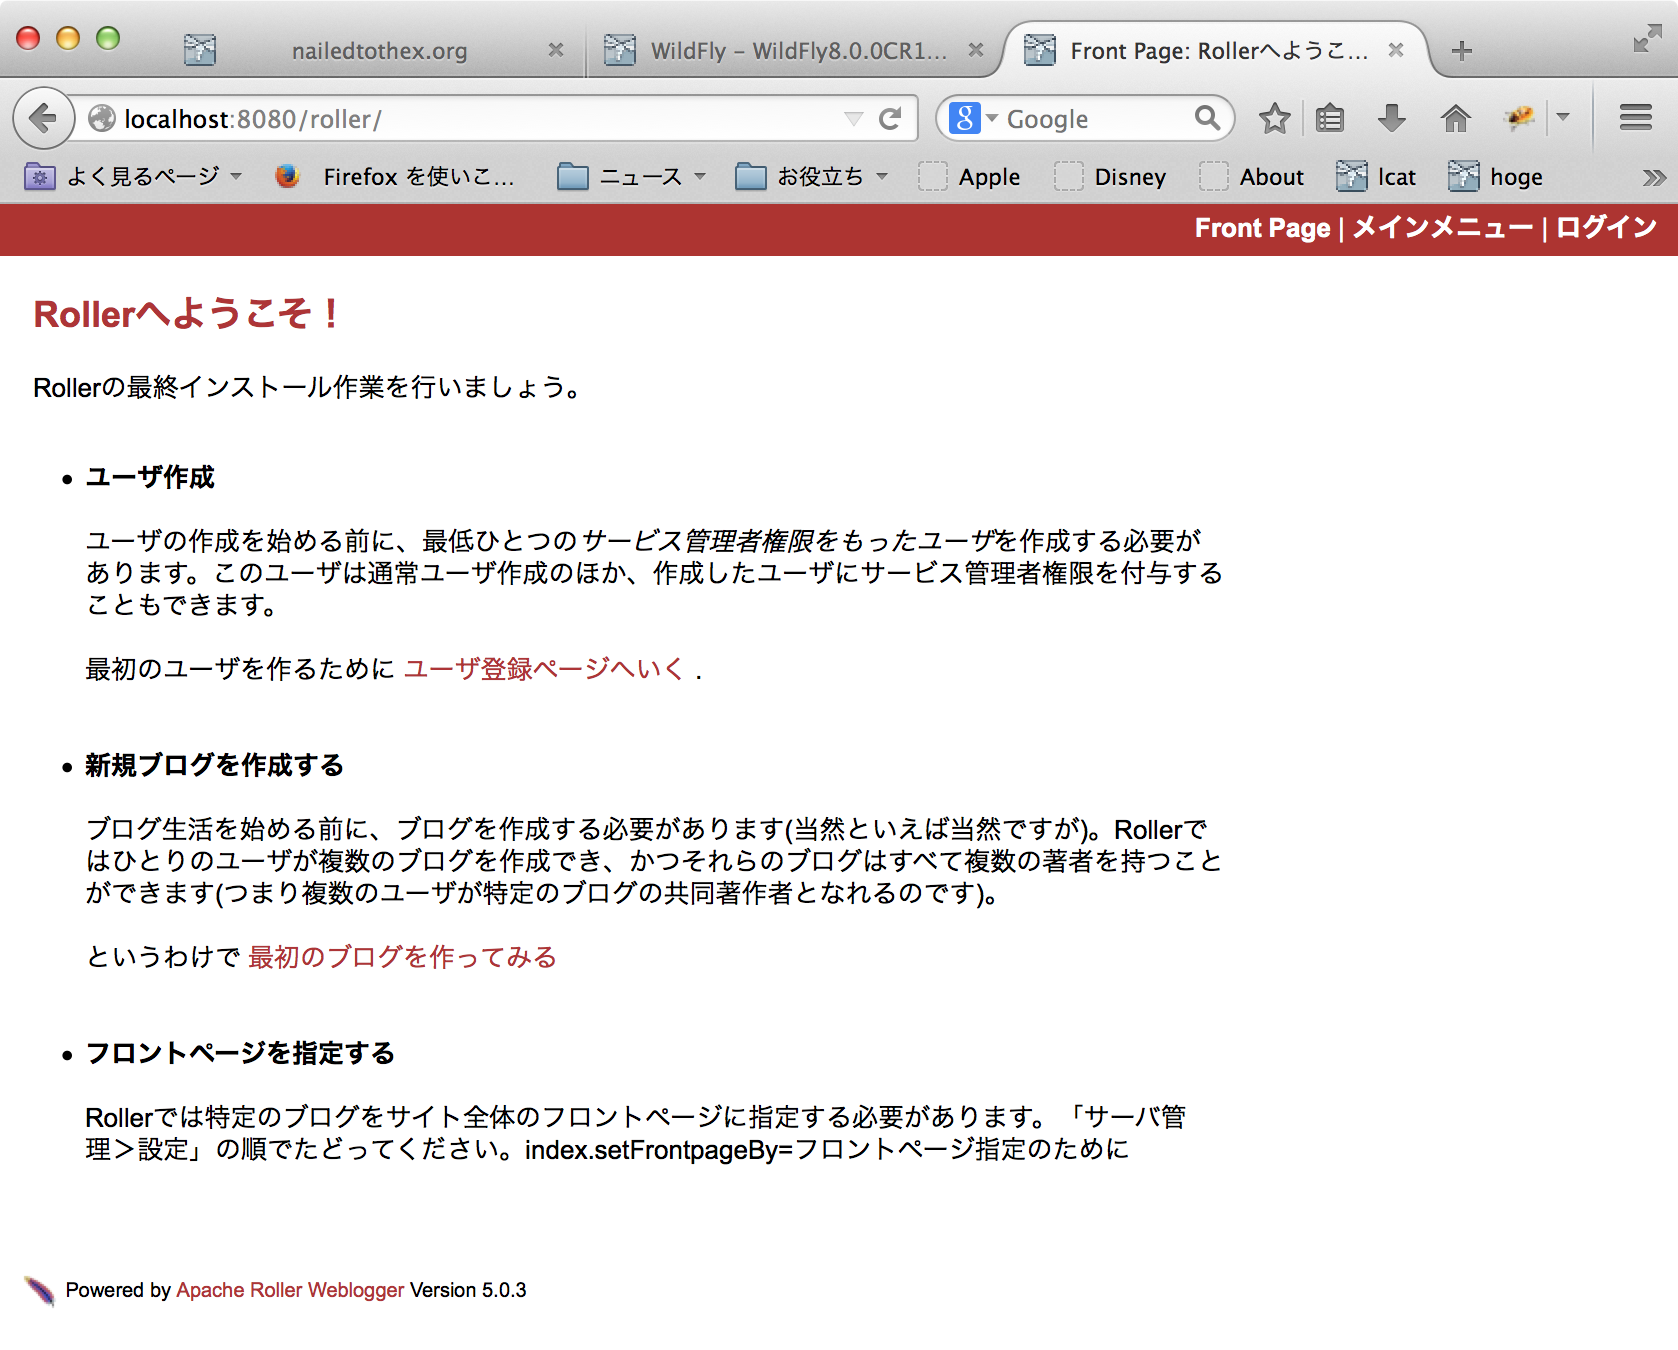Click the Rollerへようこそ! heading

click(187, 314)
